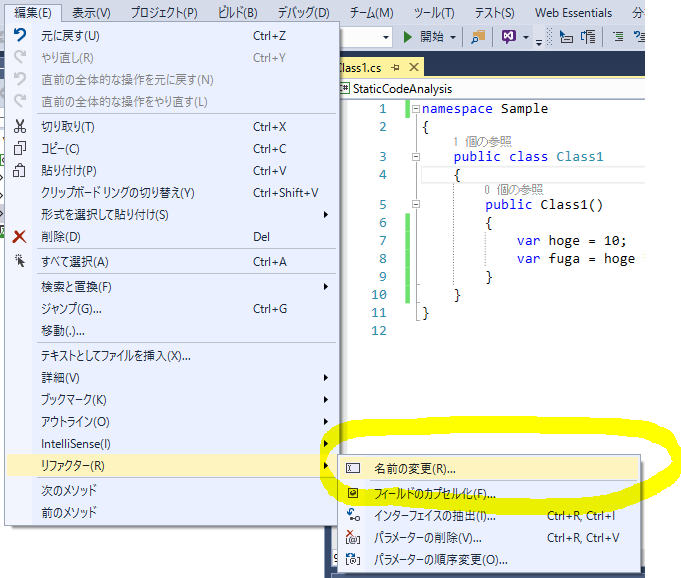Select クリップボード リングの切り替え(Y) entry
681x578 pixels.
(172, 192)
